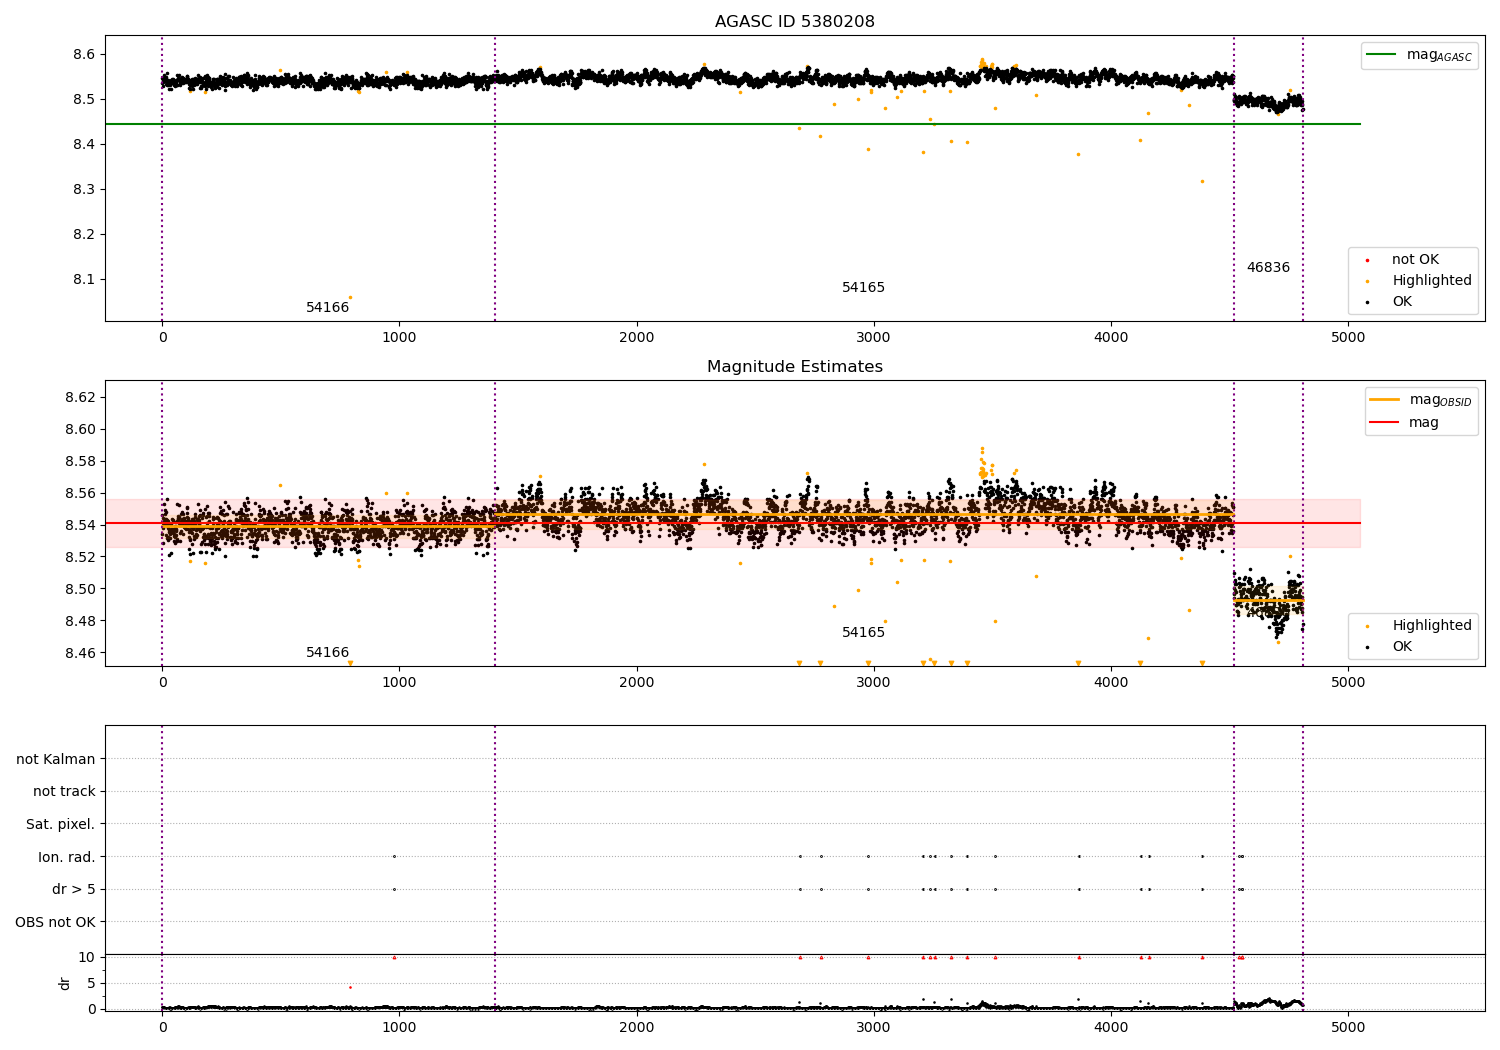
Task: Click the 'OBS not OK' axis label
Action: [56, 922]
